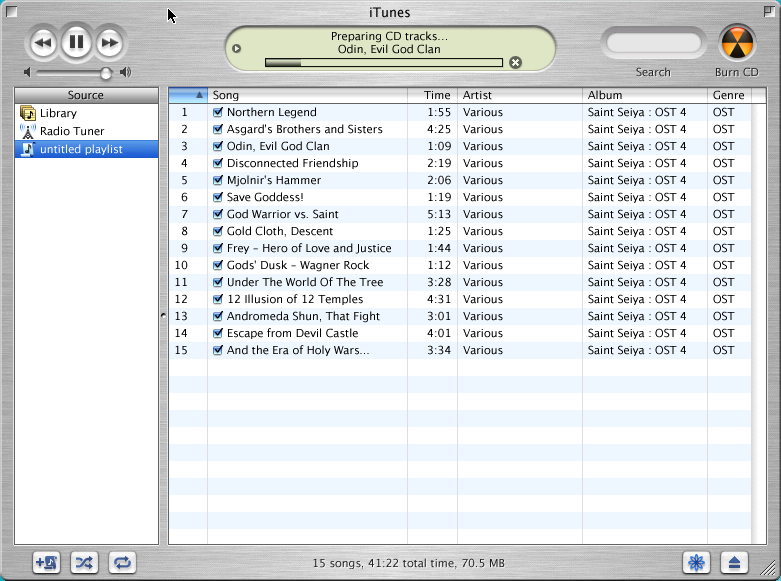Toggle sort order via track number header arrow

tap(188, 95)
